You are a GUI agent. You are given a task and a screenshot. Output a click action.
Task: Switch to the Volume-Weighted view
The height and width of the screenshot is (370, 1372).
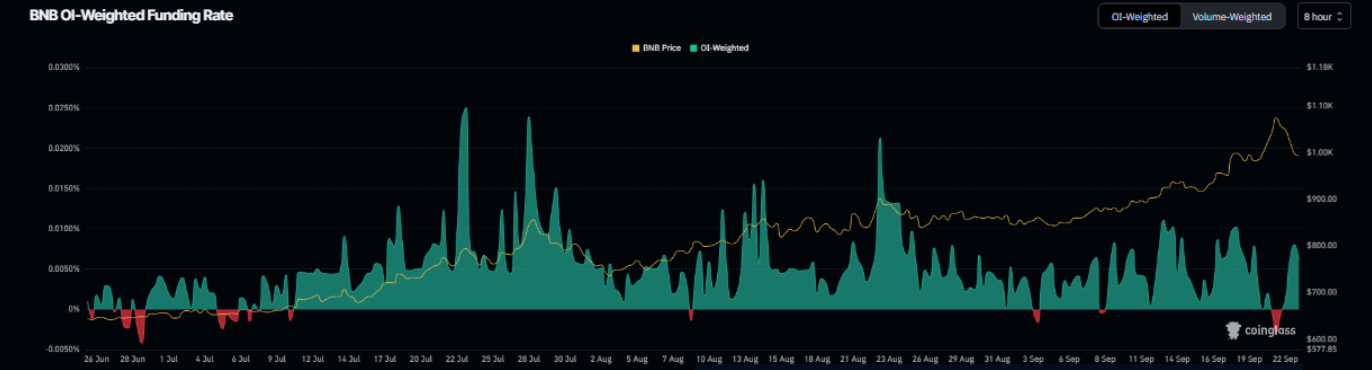pos(1232,17)
